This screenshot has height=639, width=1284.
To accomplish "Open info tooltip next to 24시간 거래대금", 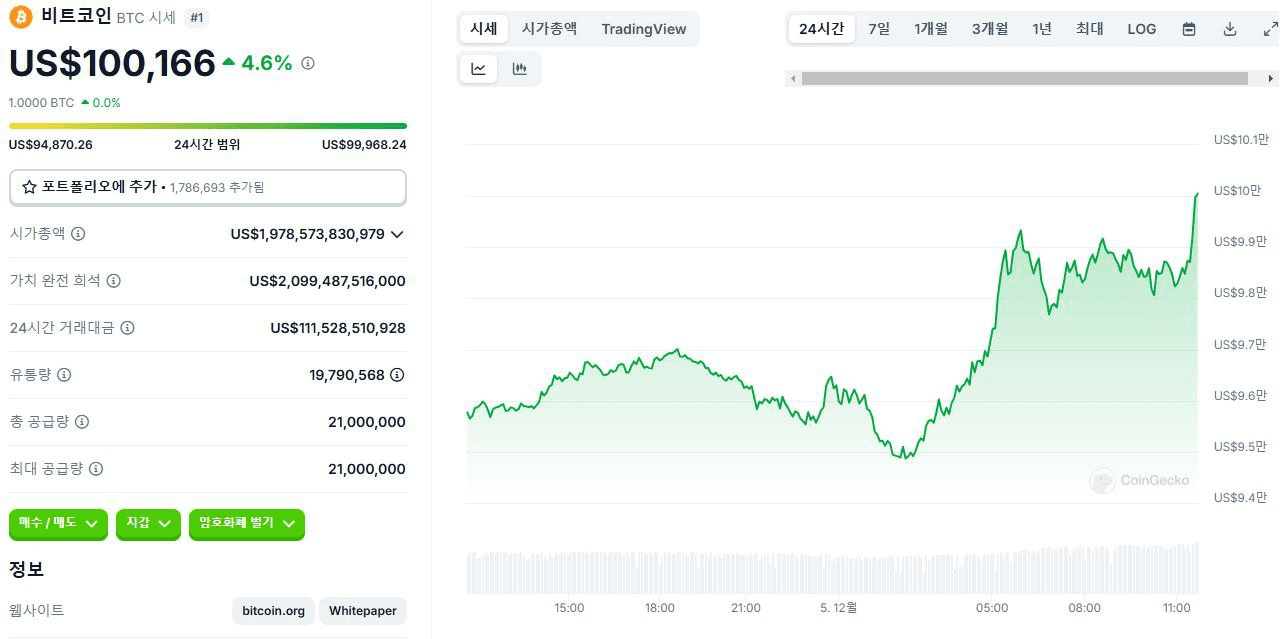I will (x=127, y=328).
